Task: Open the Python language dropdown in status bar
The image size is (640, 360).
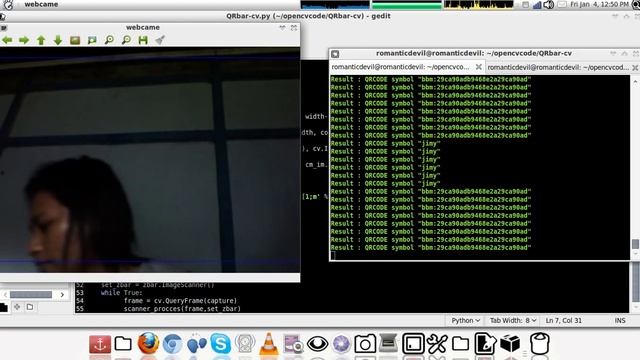Action: tap(465, 320)
